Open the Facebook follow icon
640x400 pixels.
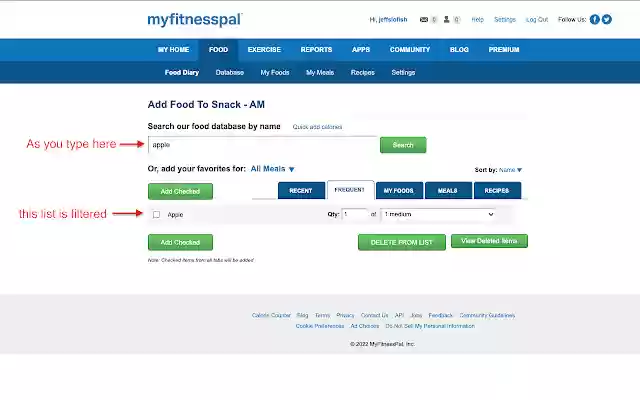(595, 19)
